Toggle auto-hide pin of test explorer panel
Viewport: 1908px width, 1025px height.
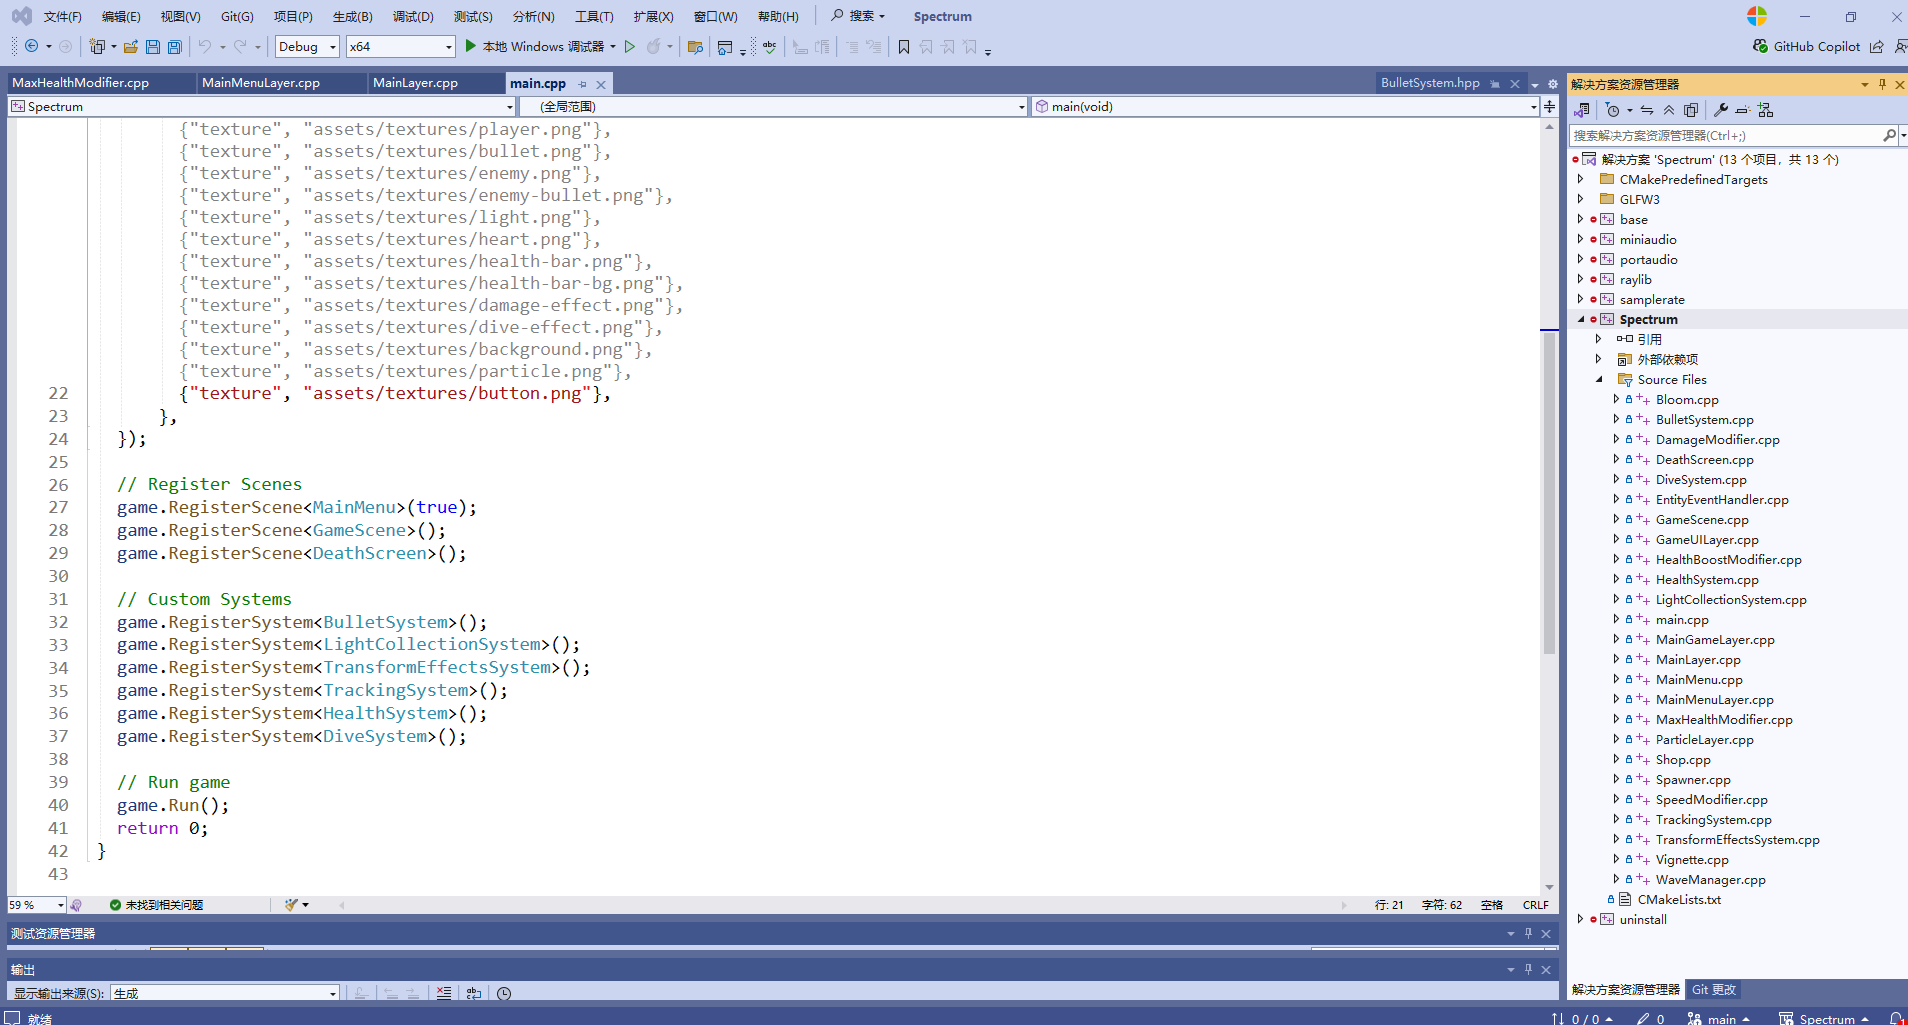pos(1528,933)
